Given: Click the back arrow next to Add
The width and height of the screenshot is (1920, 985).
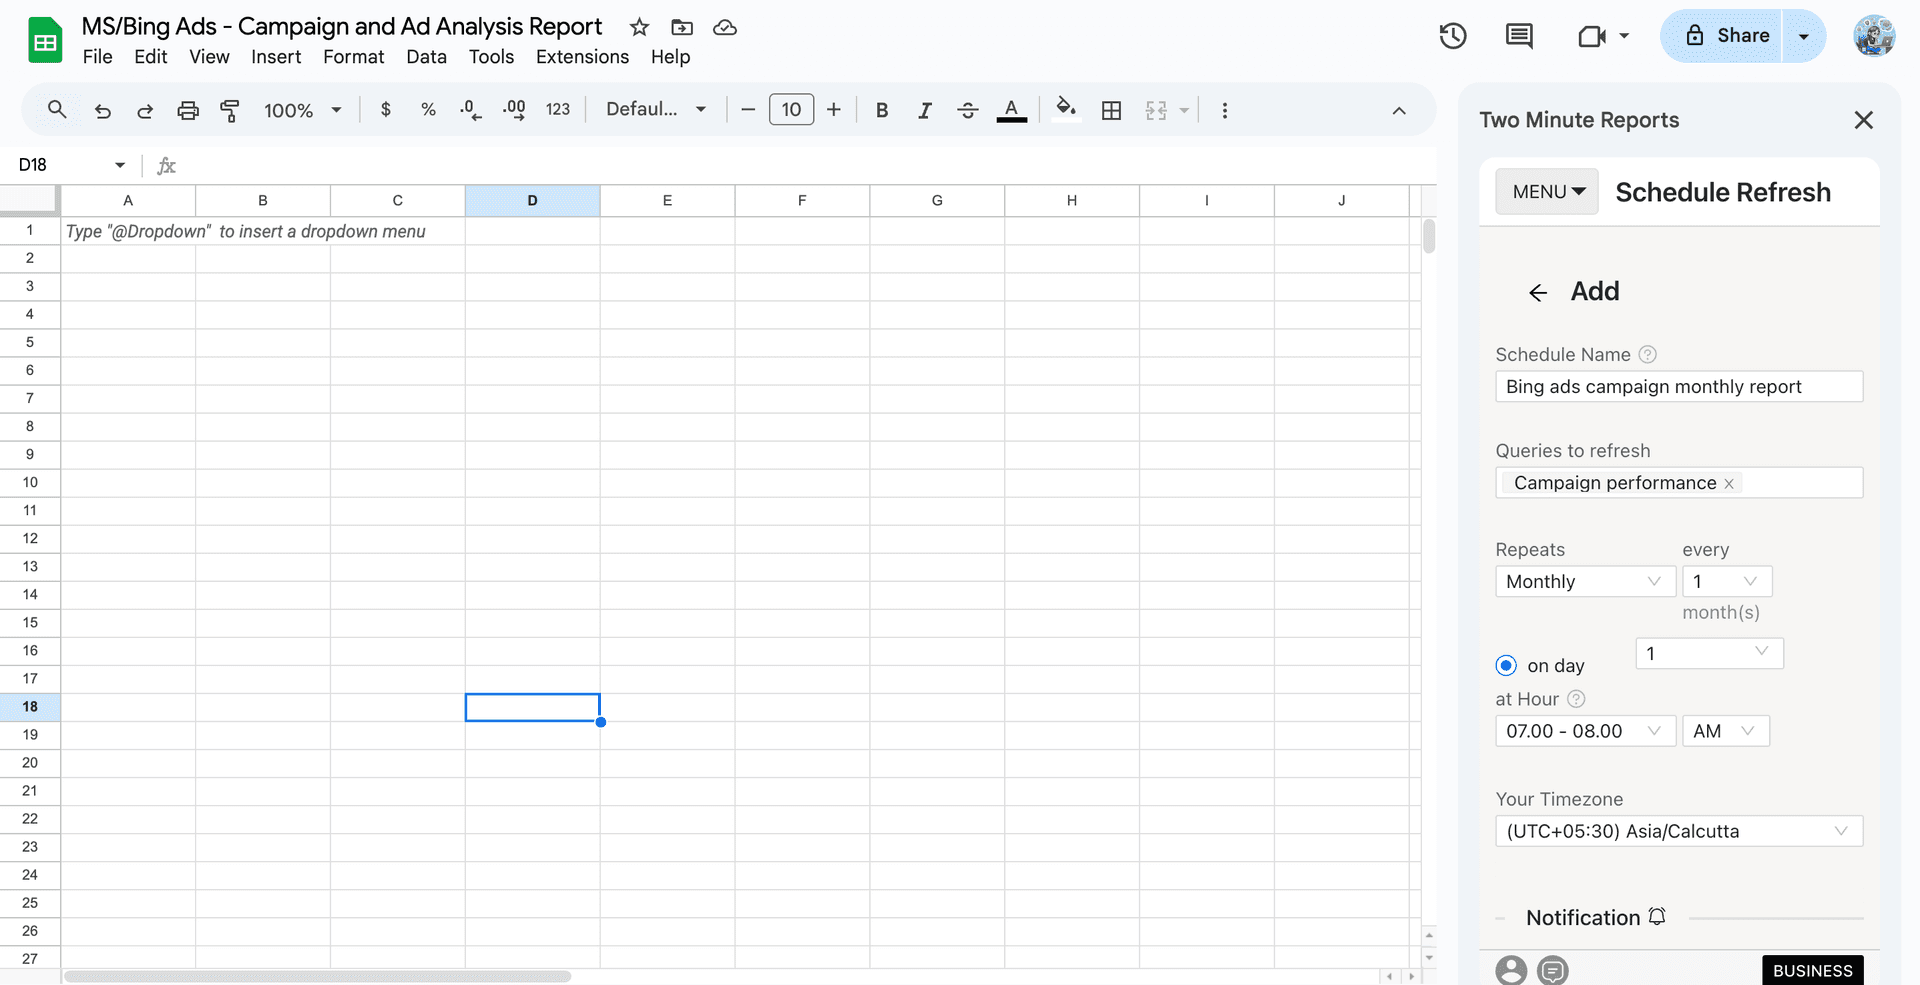Looking at the screenshot, I should click(x=1537, y=292).
